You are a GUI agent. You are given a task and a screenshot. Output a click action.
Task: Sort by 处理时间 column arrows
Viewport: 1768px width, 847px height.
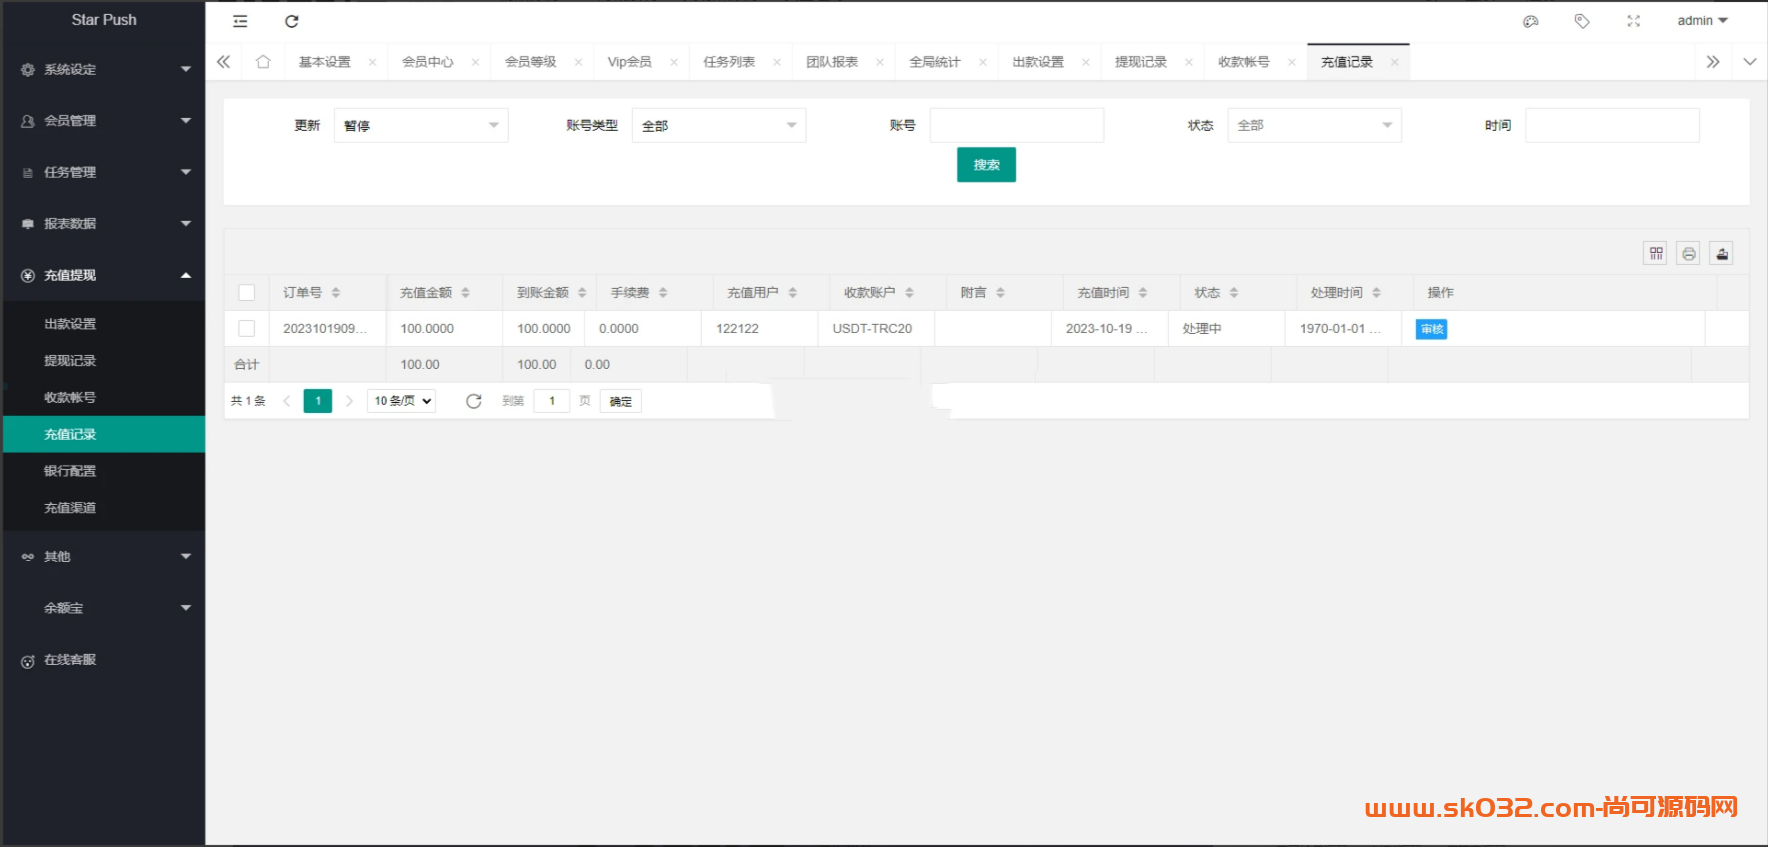(x=1377, y=293)
